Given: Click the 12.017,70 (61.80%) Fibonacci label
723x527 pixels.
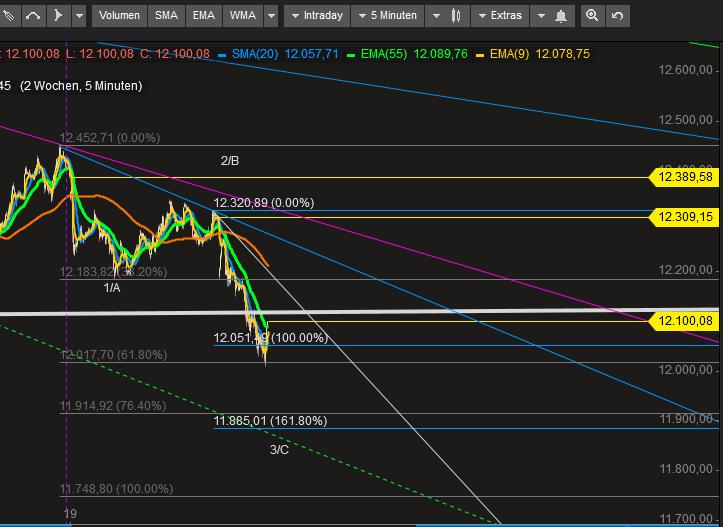Looking at the screenshot, I should [113, 355].
